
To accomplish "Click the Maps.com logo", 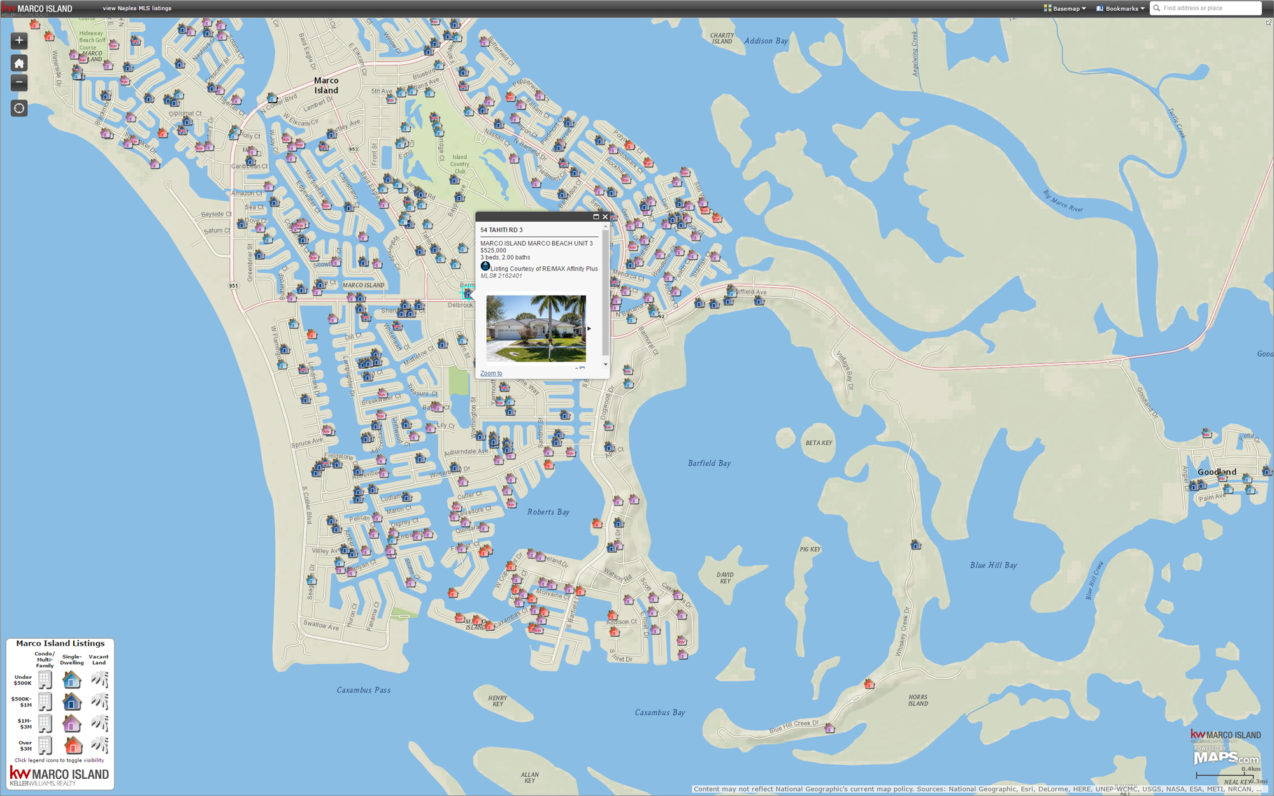I will coord(1226,758).
